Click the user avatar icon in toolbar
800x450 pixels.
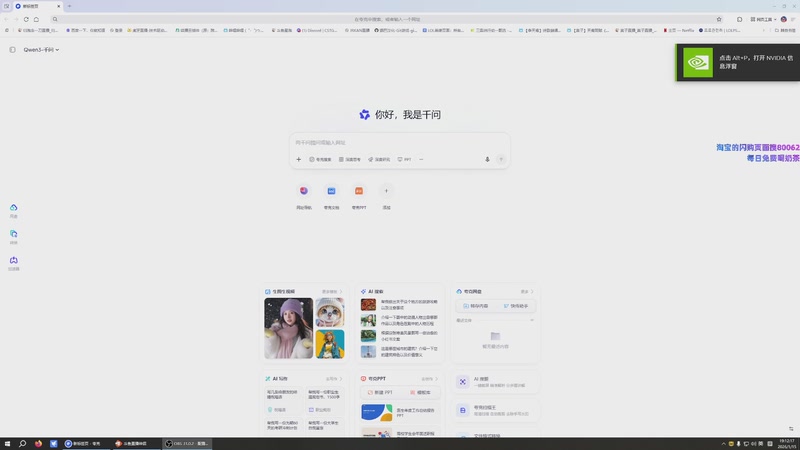pos(784,19)
